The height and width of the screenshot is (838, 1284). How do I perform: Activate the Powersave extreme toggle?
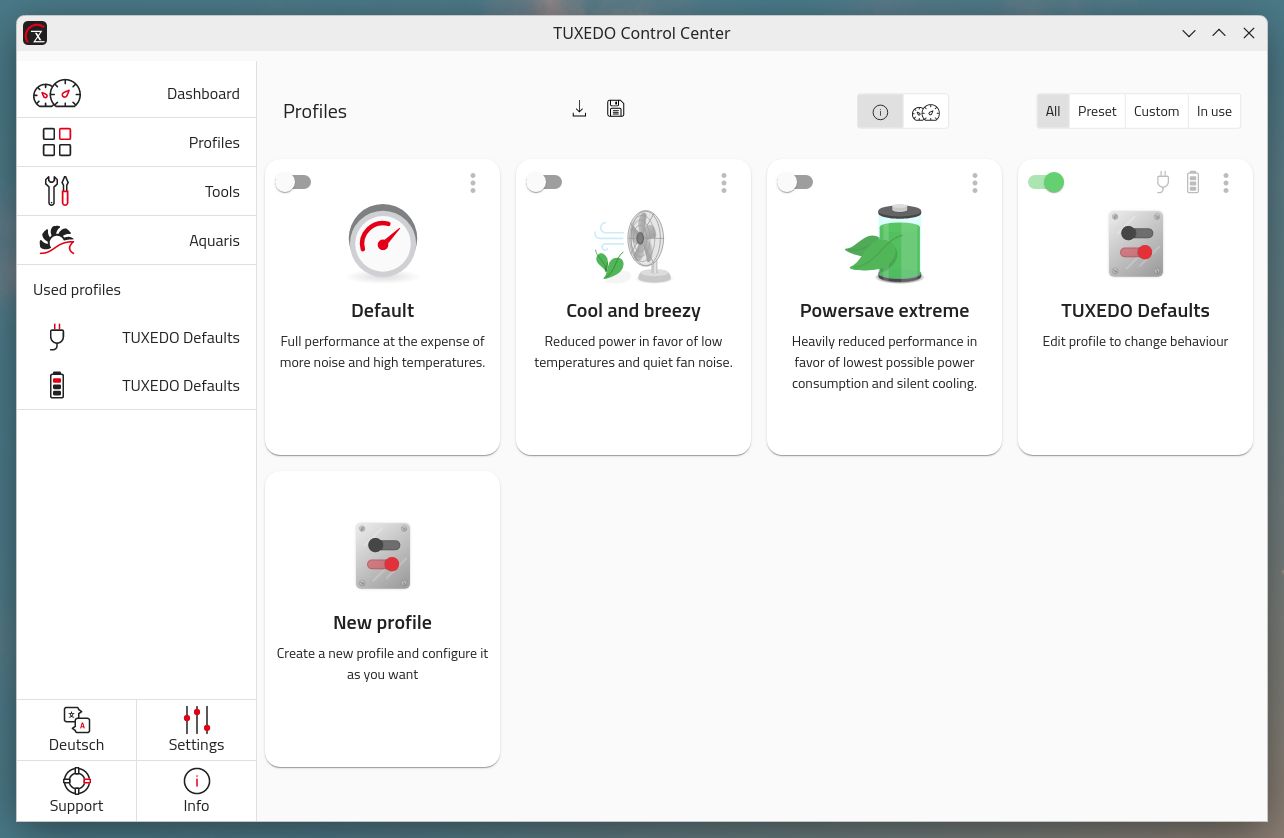tap(796, 182)
